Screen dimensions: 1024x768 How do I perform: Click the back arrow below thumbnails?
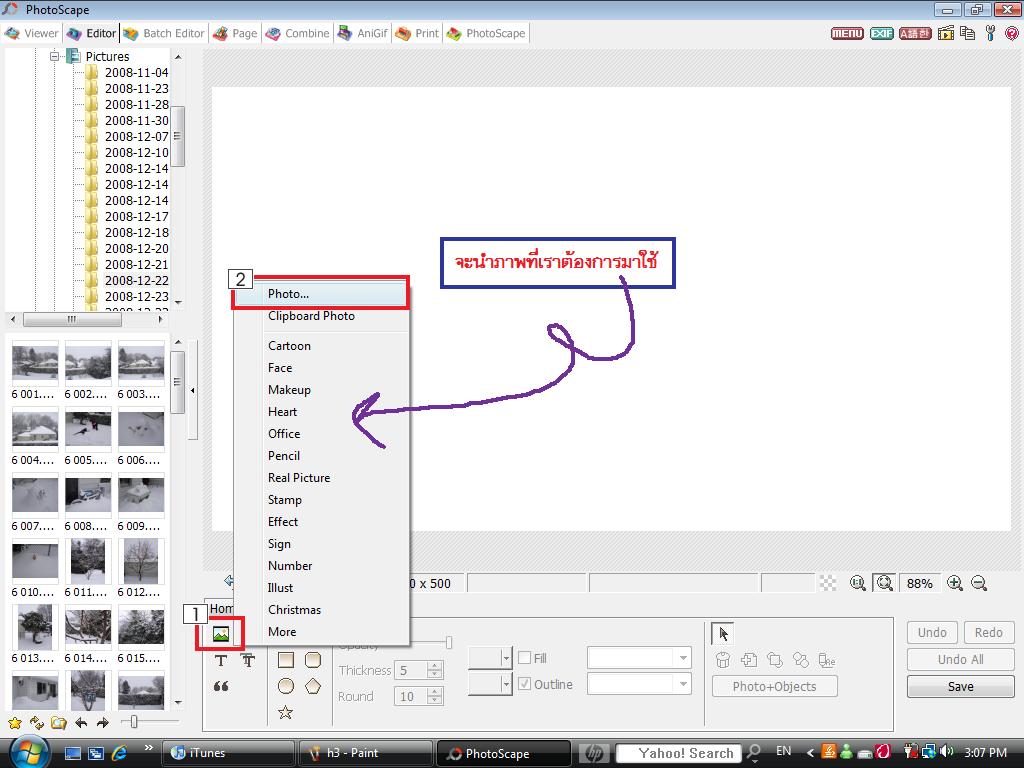pos(81,723)
